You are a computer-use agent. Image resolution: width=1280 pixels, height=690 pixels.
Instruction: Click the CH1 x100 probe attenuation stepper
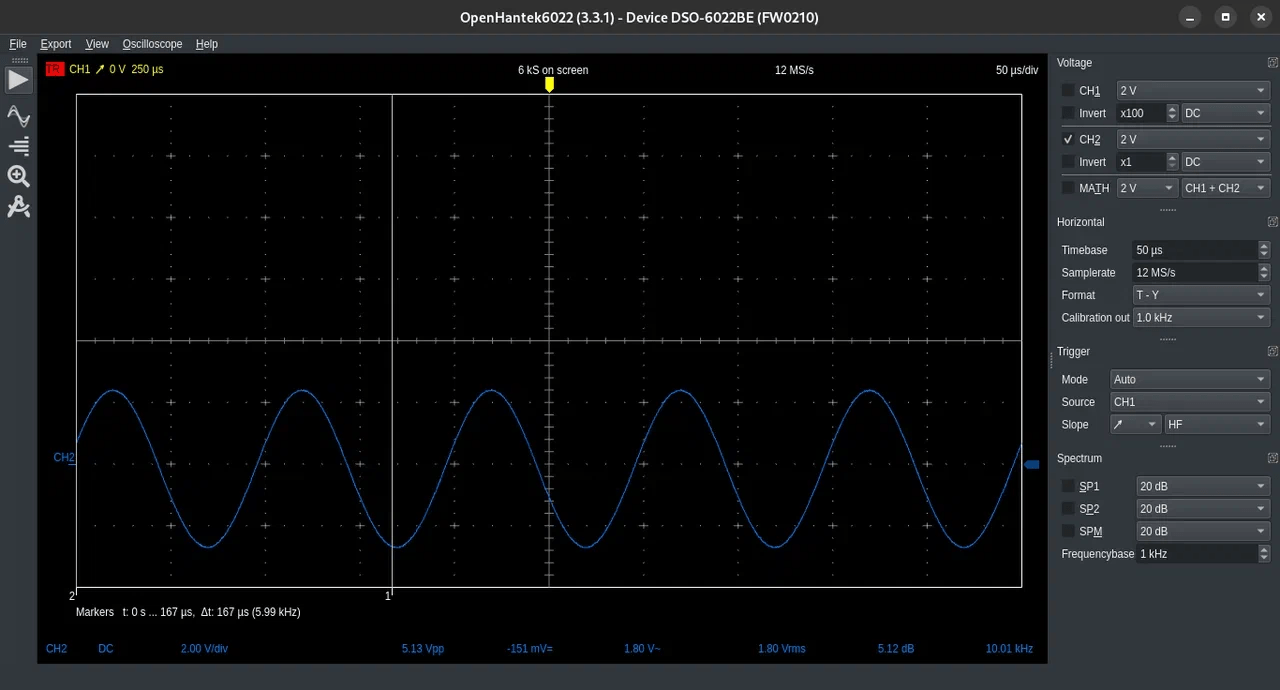click(x=1172, y=113)
